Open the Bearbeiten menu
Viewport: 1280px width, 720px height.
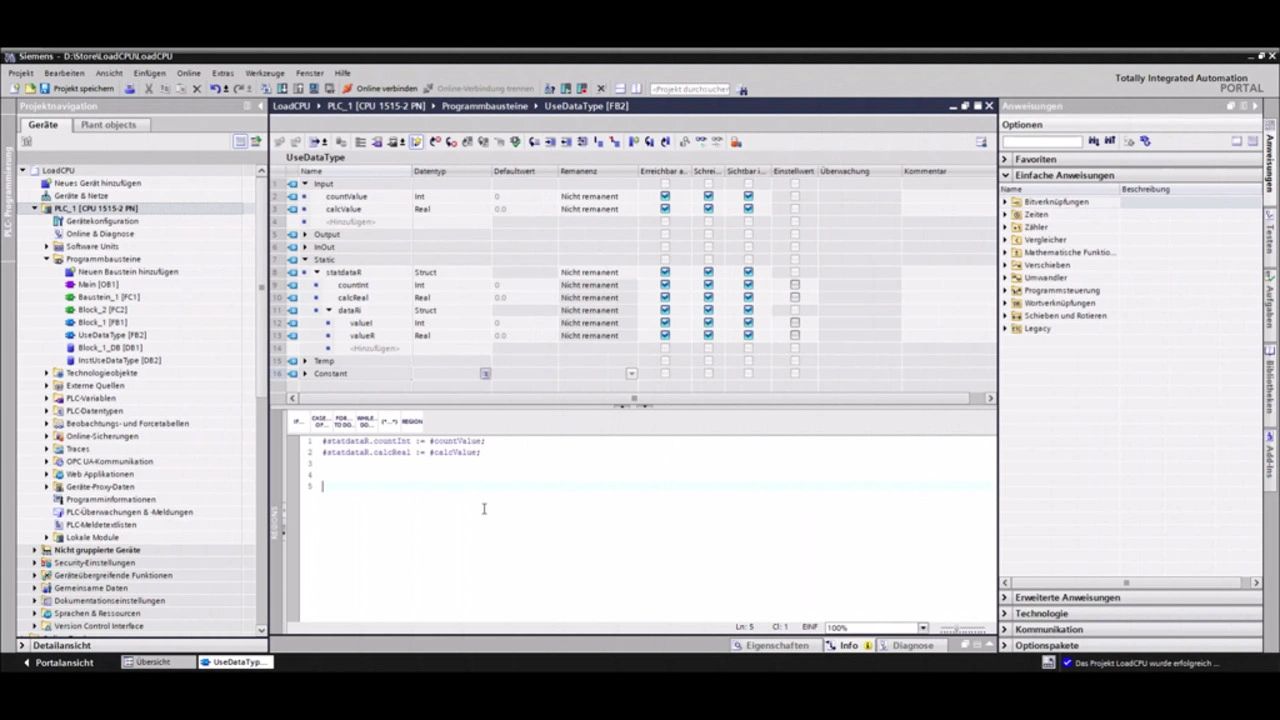click(x=64, y=73)
